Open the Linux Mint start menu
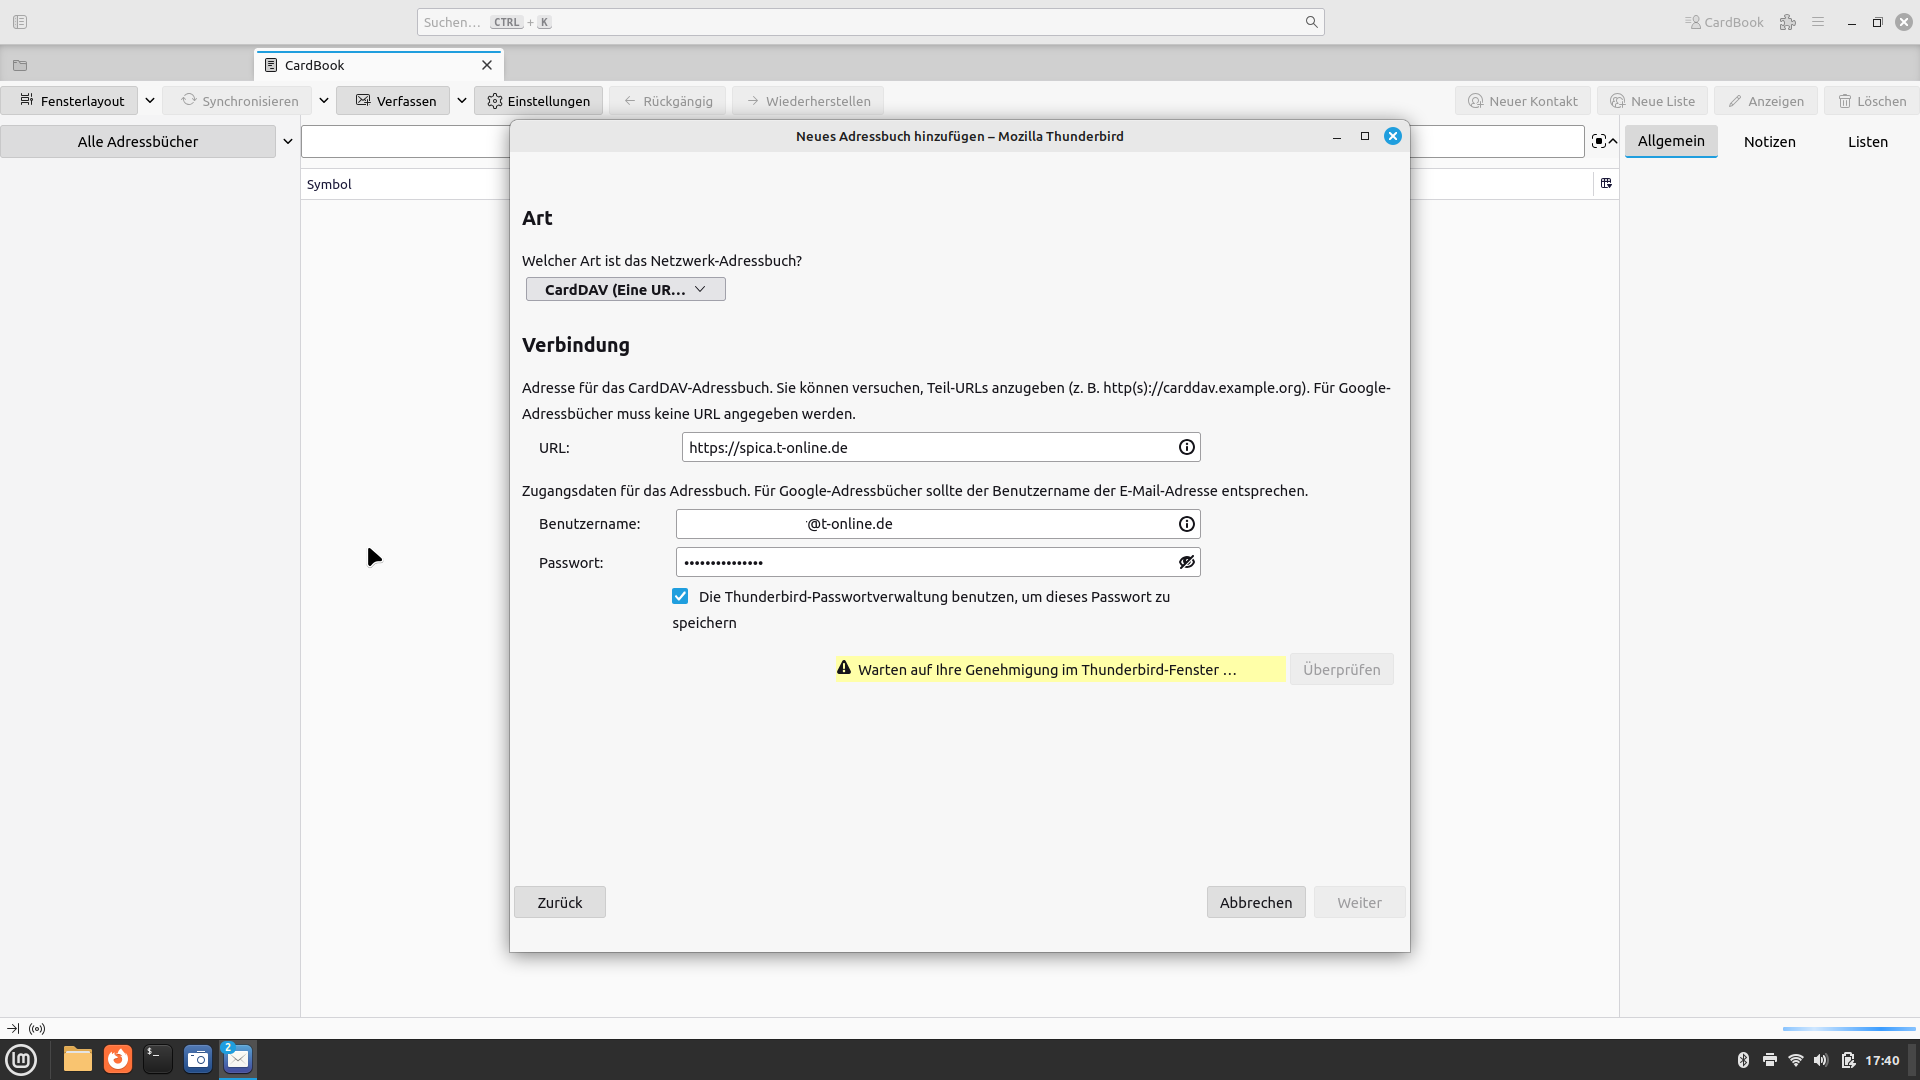 pos(21,1059)
